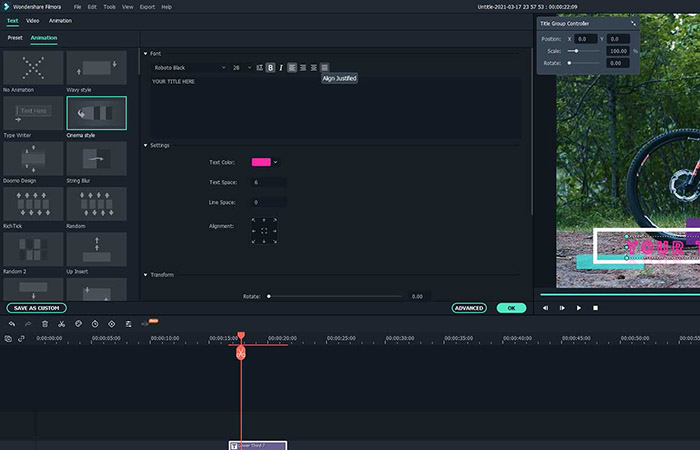Open the Export menu
Screen dimensions: 700x450
tap(147, 7)
